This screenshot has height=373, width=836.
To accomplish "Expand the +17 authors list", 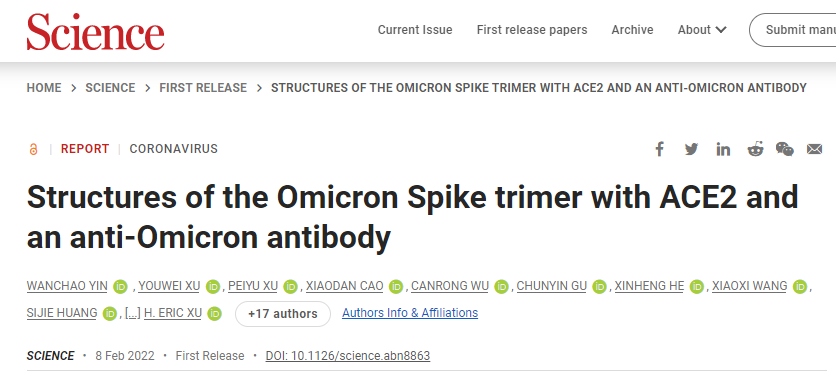I will [283, 314].
